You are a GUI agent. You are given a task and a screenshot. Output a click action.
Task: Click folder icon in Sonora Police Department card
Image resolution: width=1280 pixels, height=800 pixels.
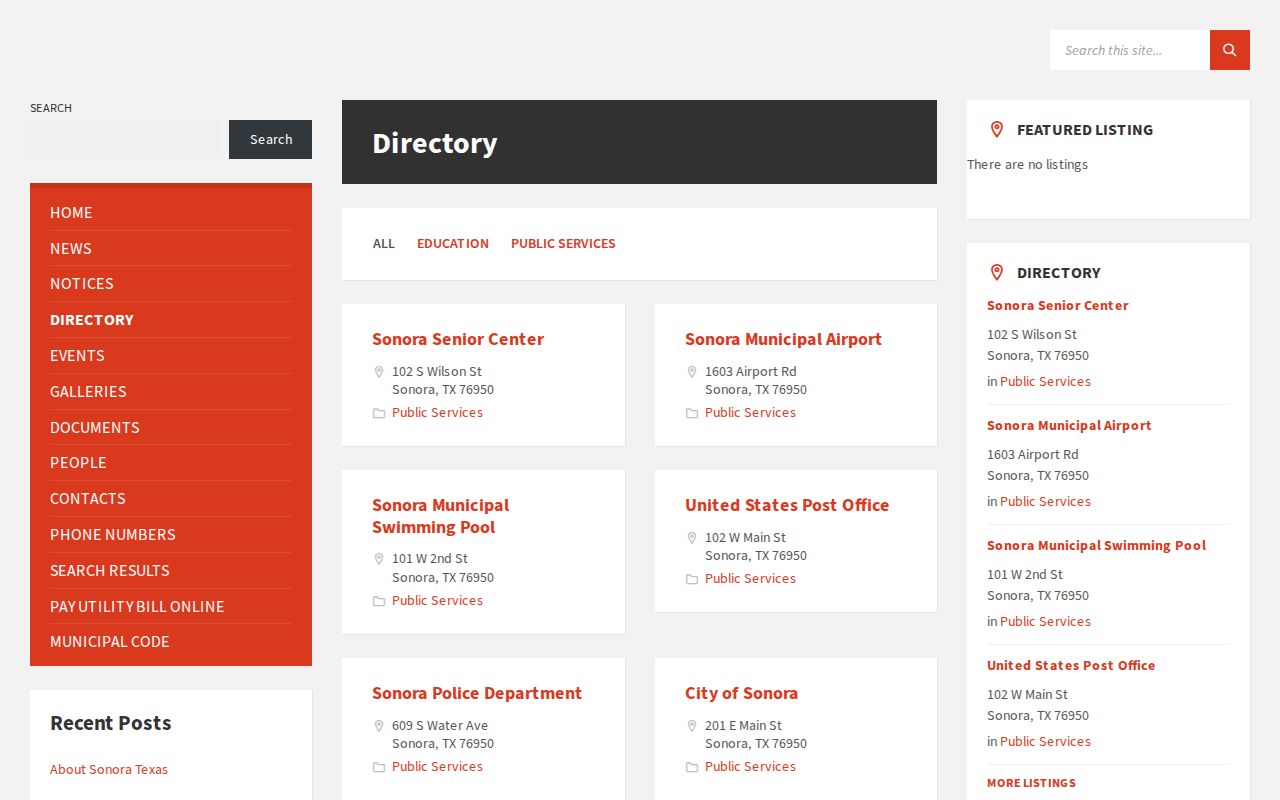click(x=379, y=767)
